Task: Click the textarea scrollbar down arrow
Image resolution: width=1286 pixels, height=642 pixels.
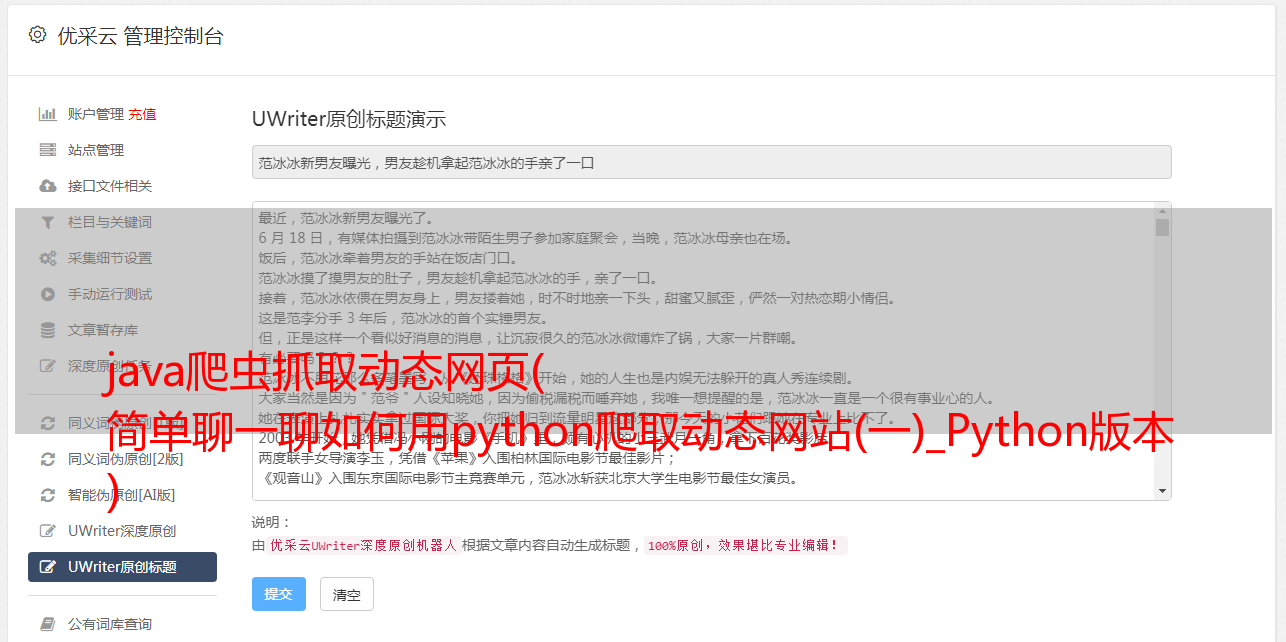Action: click(x=1162, y=491)
